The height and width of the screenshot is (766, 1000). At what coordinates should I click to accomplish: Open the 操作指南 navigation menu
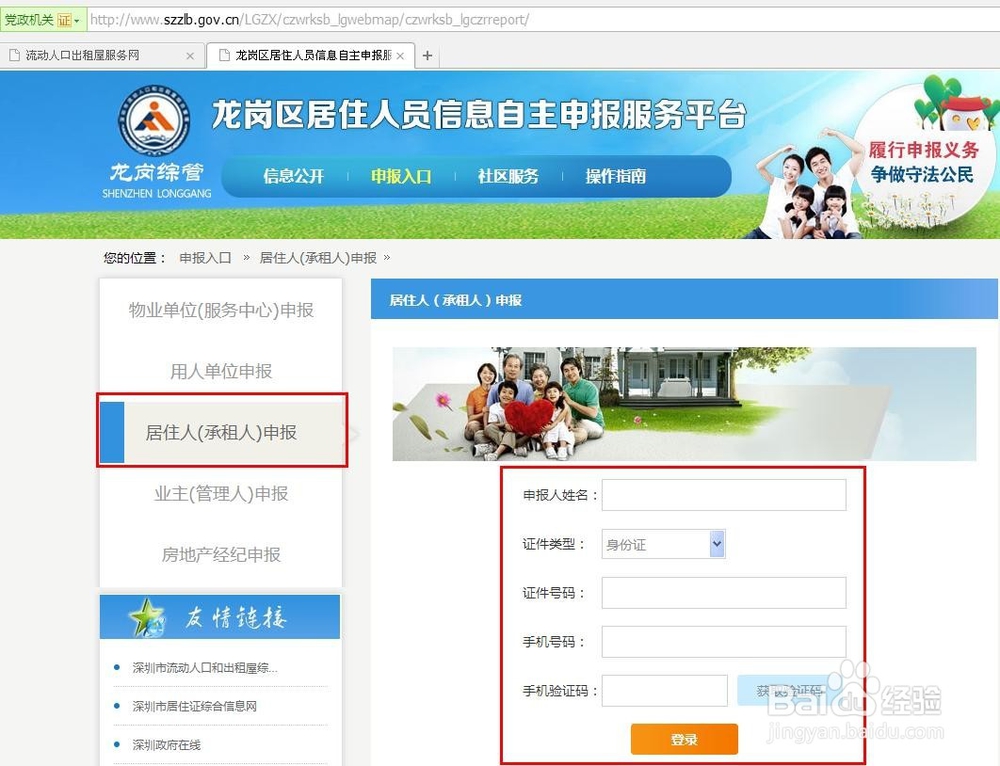click(x=615, y=176)
